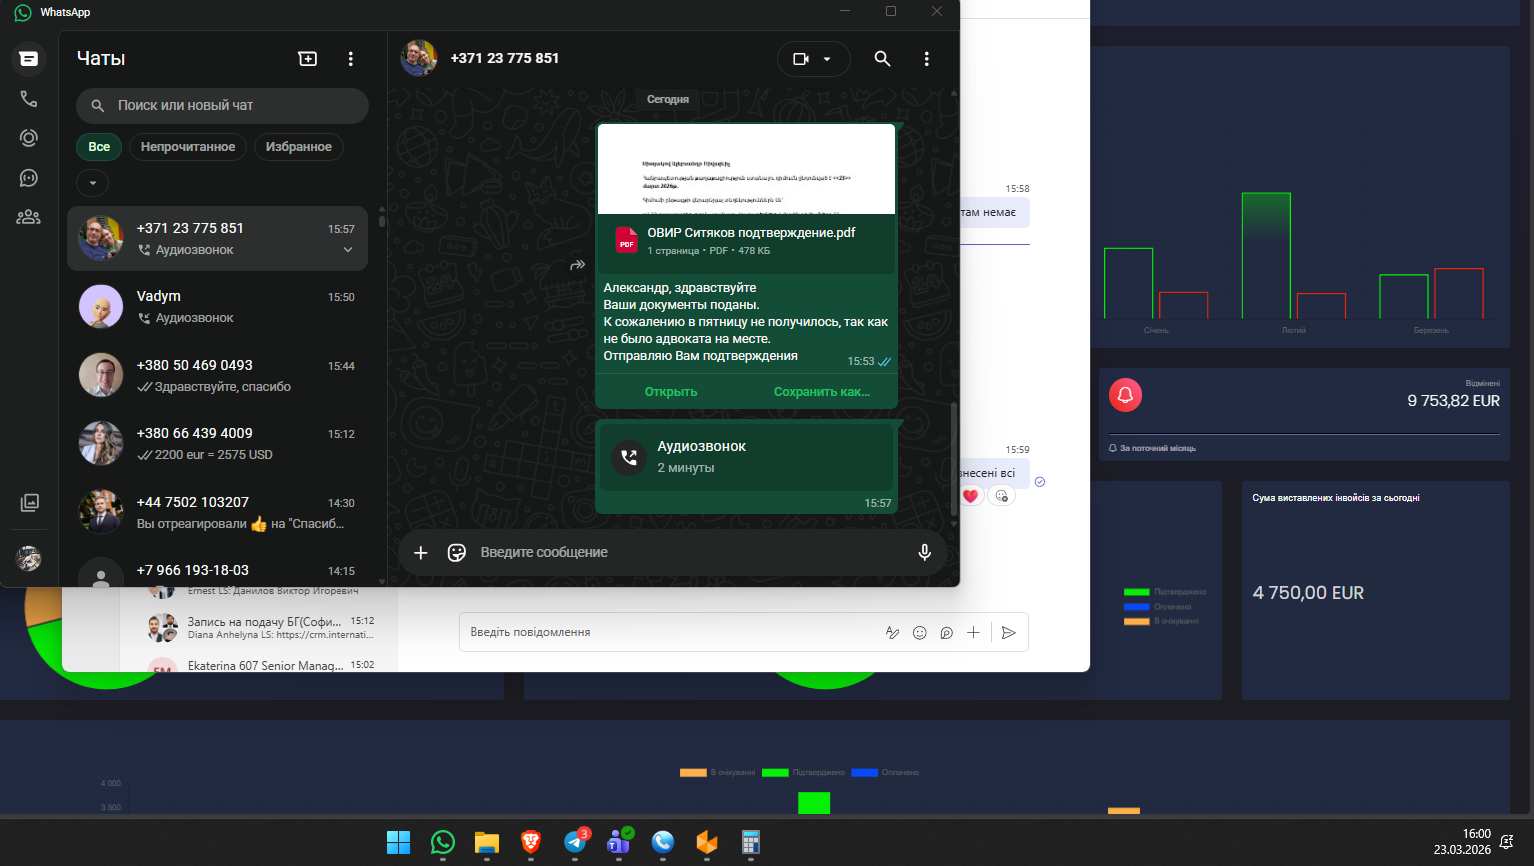Click the plus attach icon in background messenger
The height and width of the screenshot is (866, 1534).
click(x=973, y=632)
